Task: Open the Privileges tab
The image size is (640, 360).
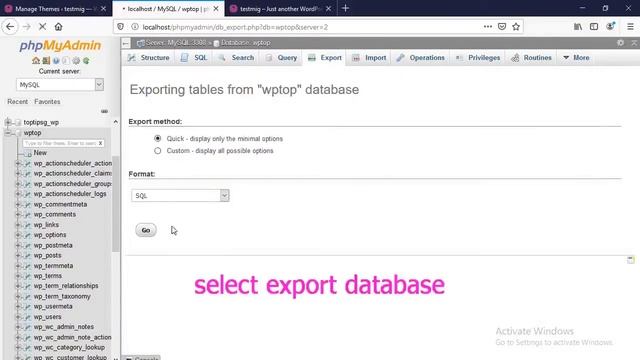Action: point(478,58)
